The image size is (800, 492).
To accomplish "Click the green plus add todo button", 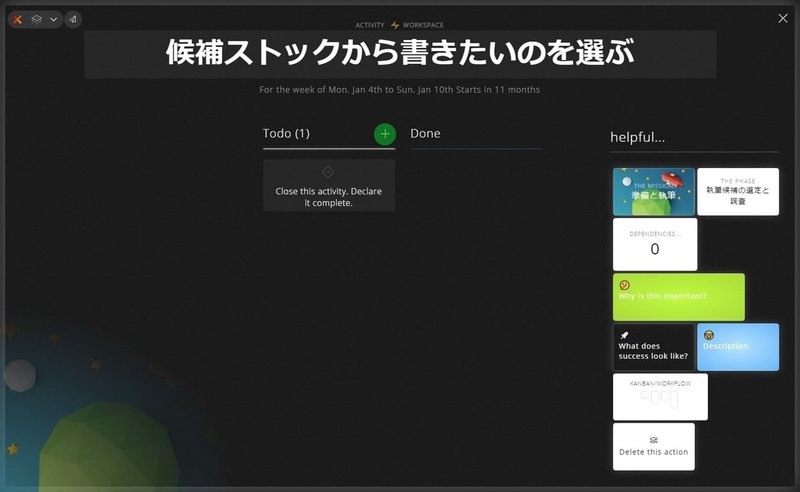I will [x=385, y=134].
